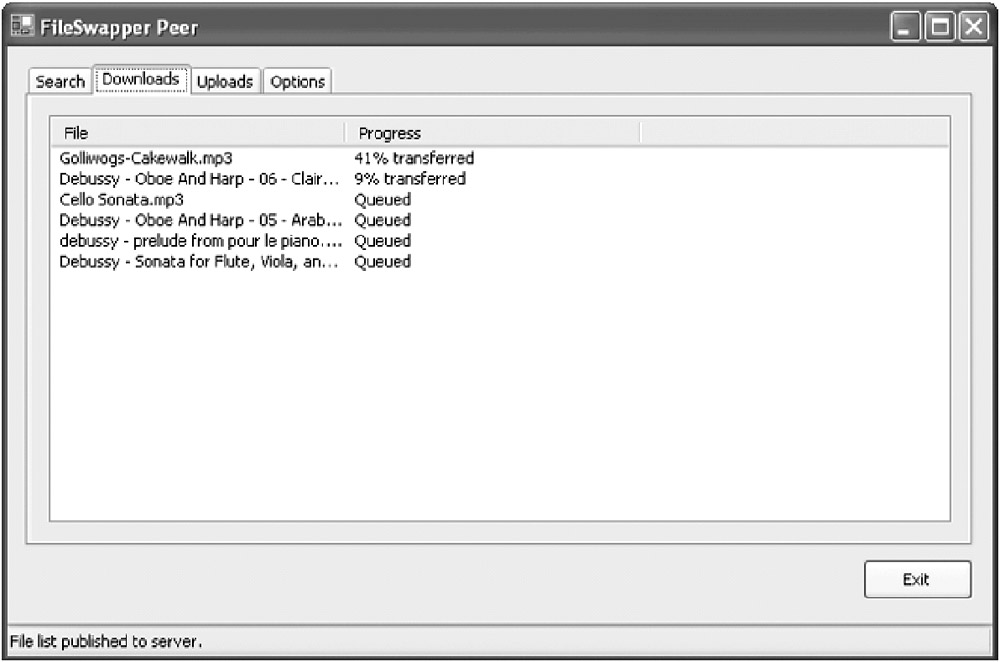Image resolution: width=1000 pixels, height=662 pixels.
Task: Click the 41% transferred progress cell
Action: (x=414, y=158)
